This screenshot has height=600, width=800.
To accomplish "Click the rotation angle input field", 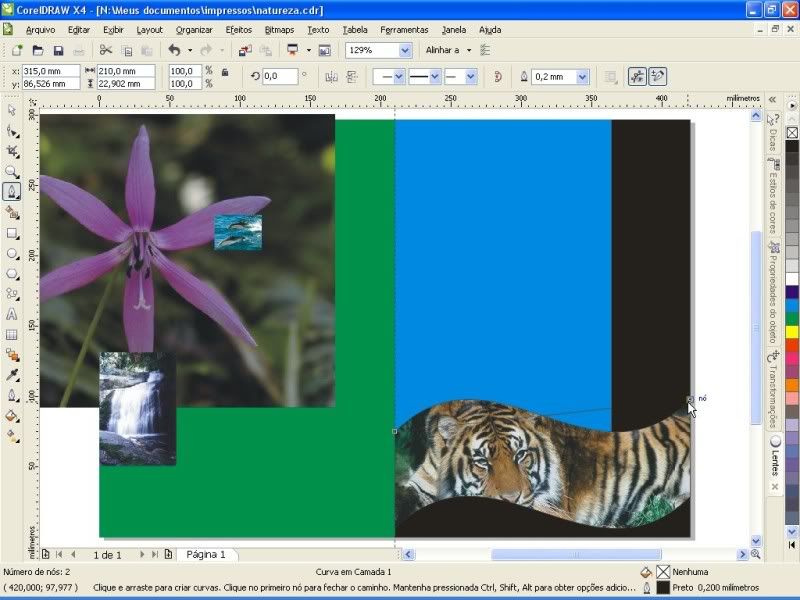I will (279, 76).
